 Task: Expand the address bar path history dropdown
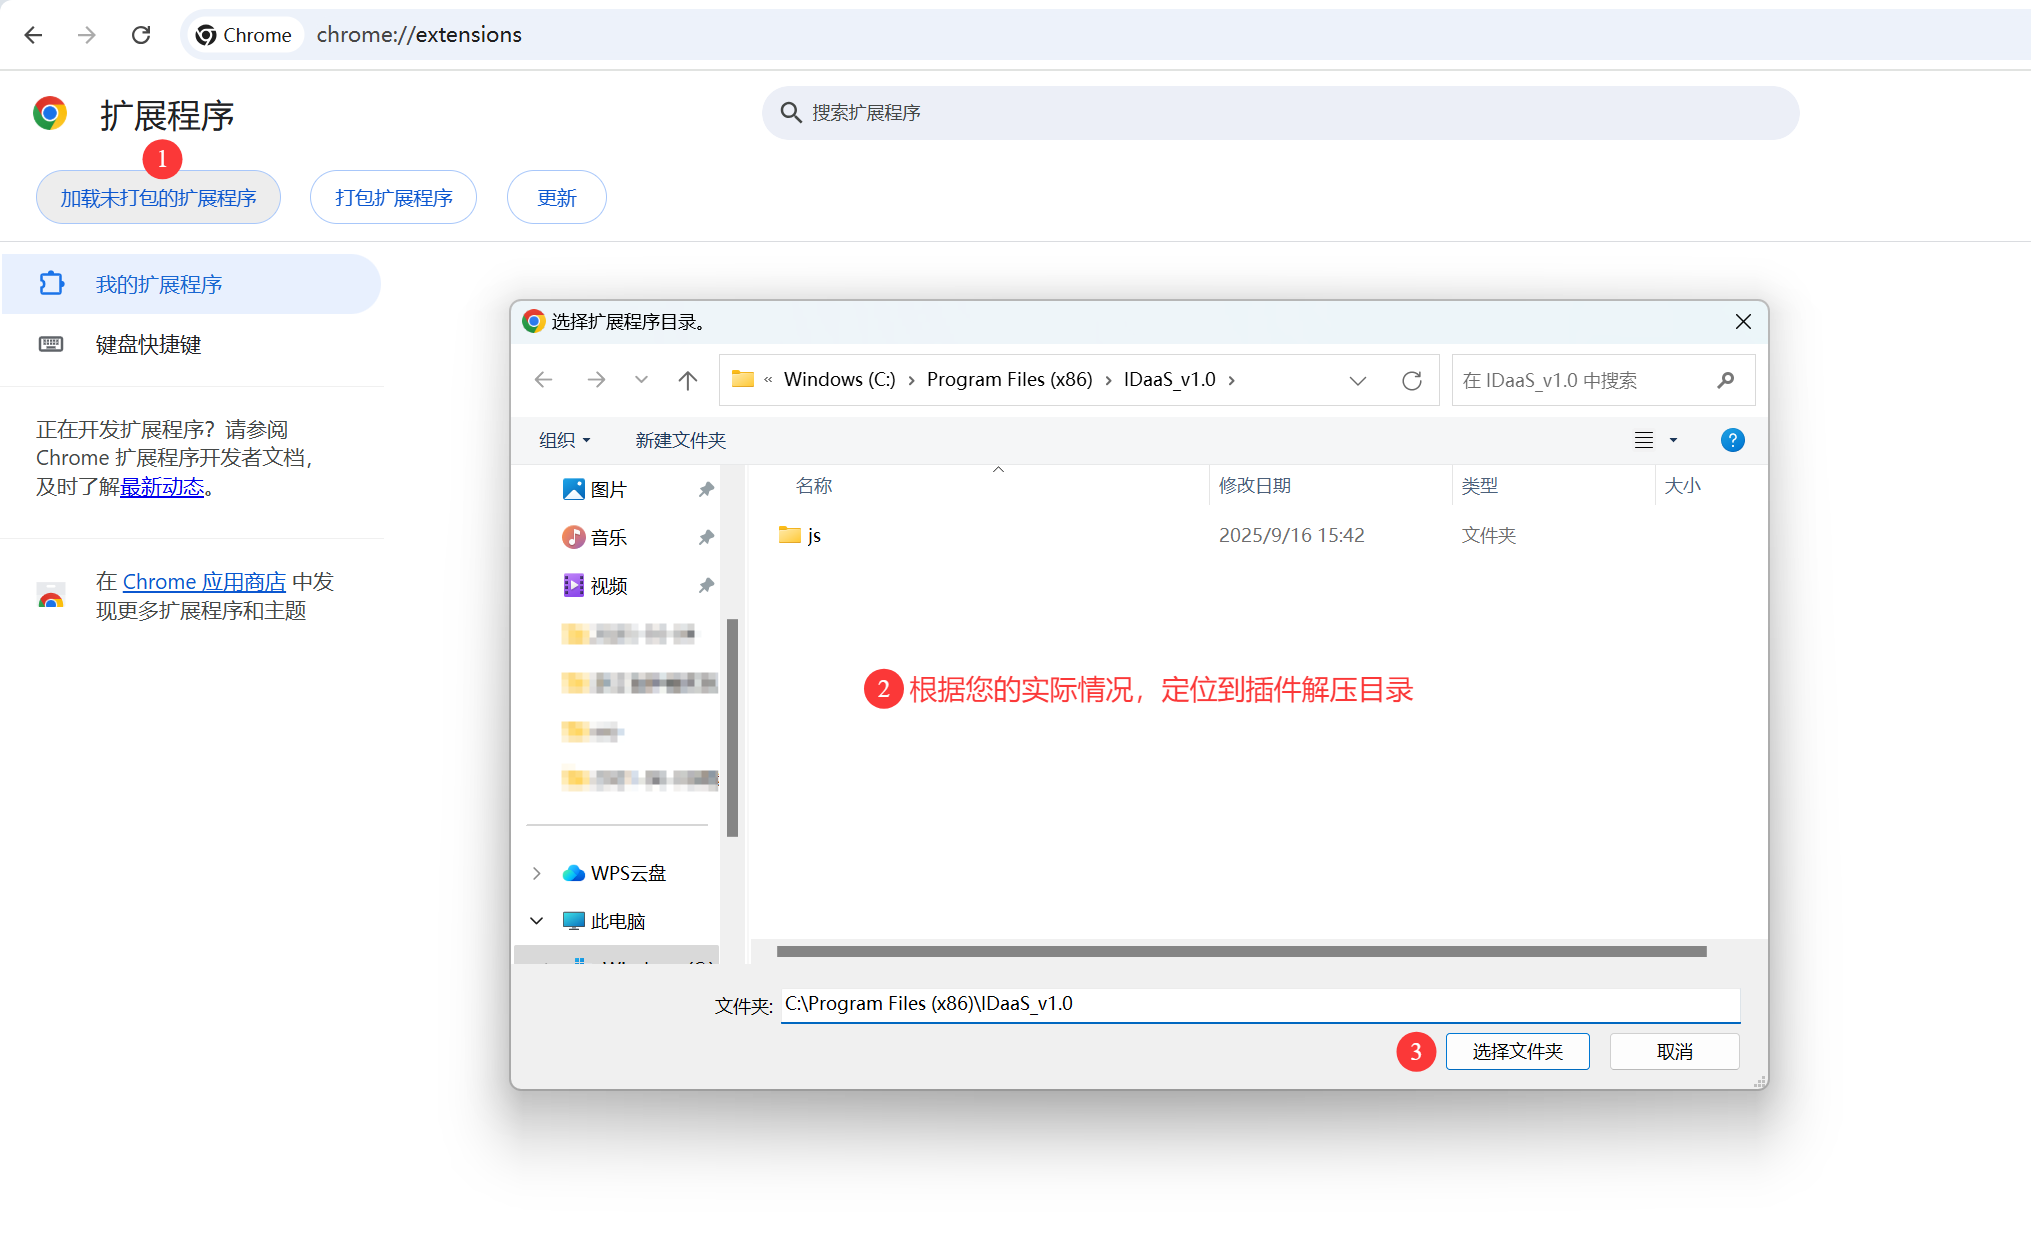pyautogui.click(x=1357, y=380)
